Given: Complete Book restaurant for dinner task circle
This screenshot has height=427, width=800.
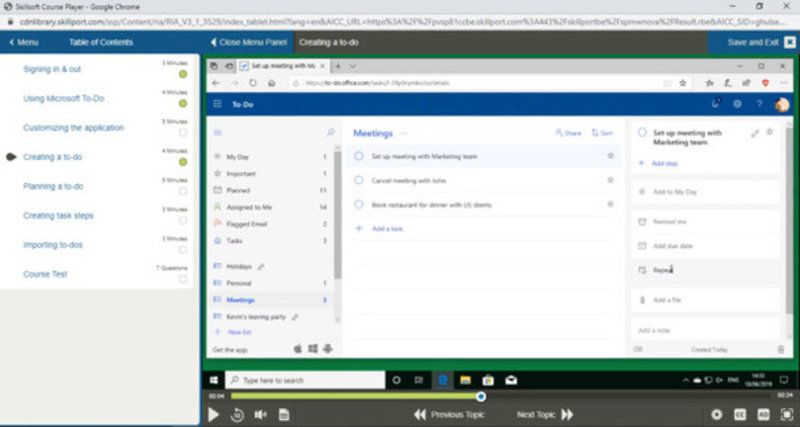Looking at the screenshot, I should coord(359,205).
